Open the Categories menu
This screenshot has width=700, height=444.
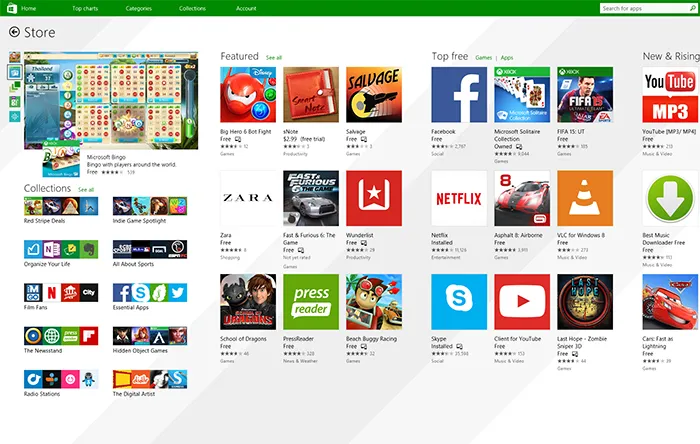click(x=138, y=8)
